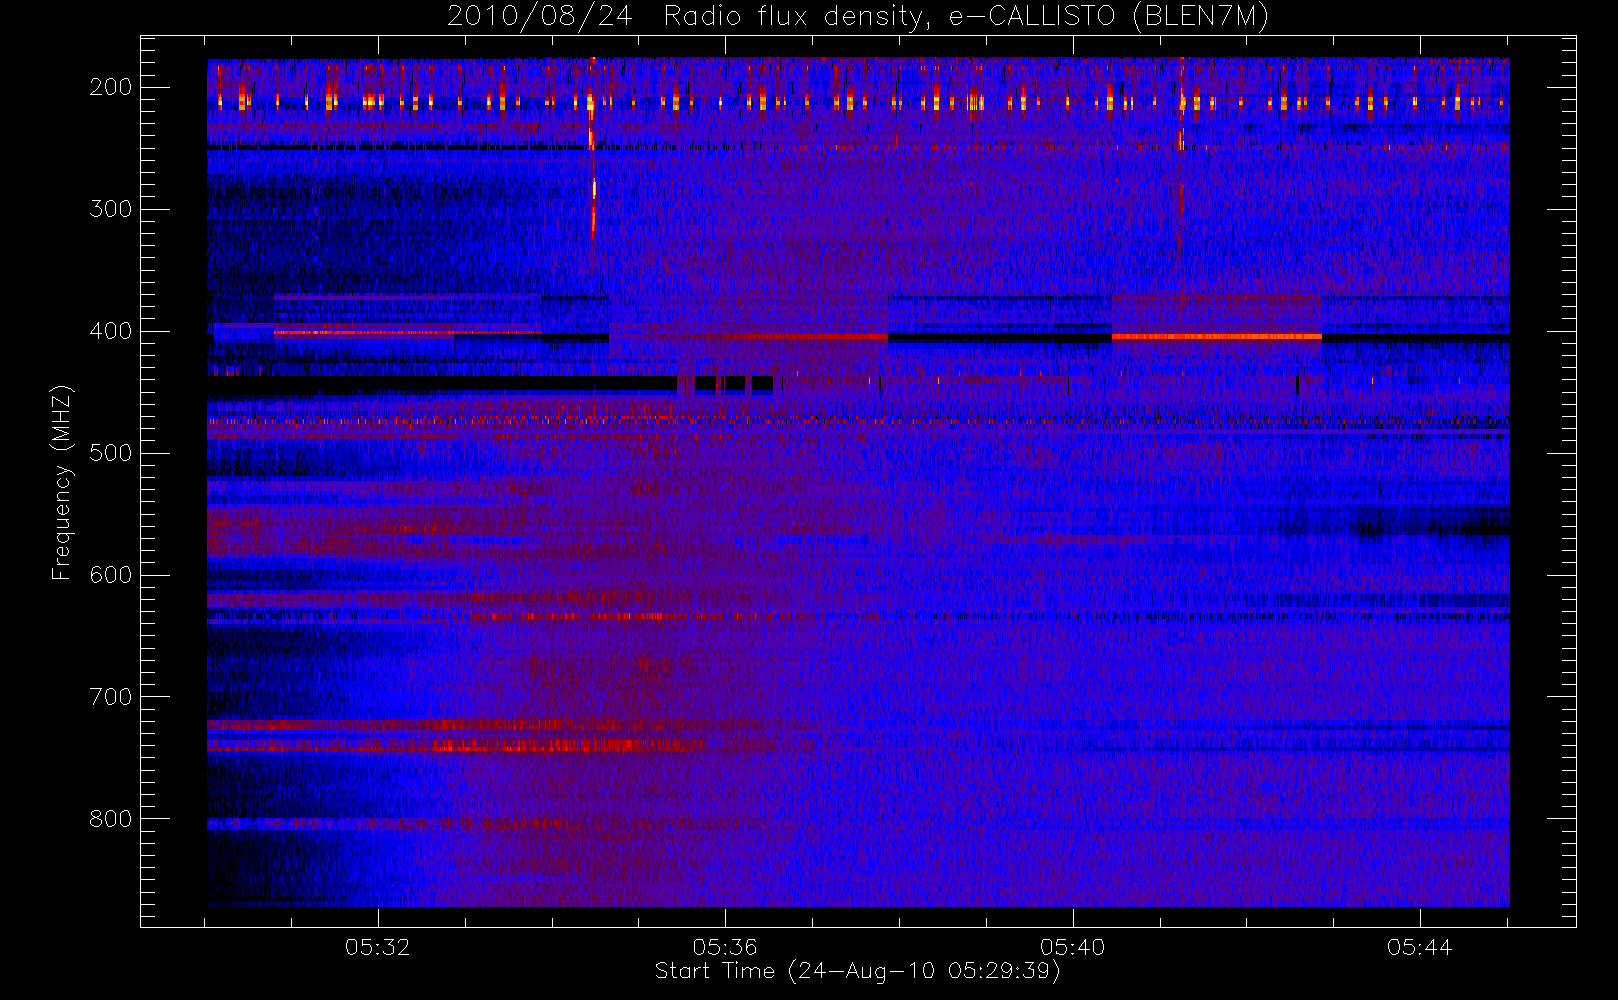
Task: Click the 05:36 time tick label
Action: [x=725, y=947]
